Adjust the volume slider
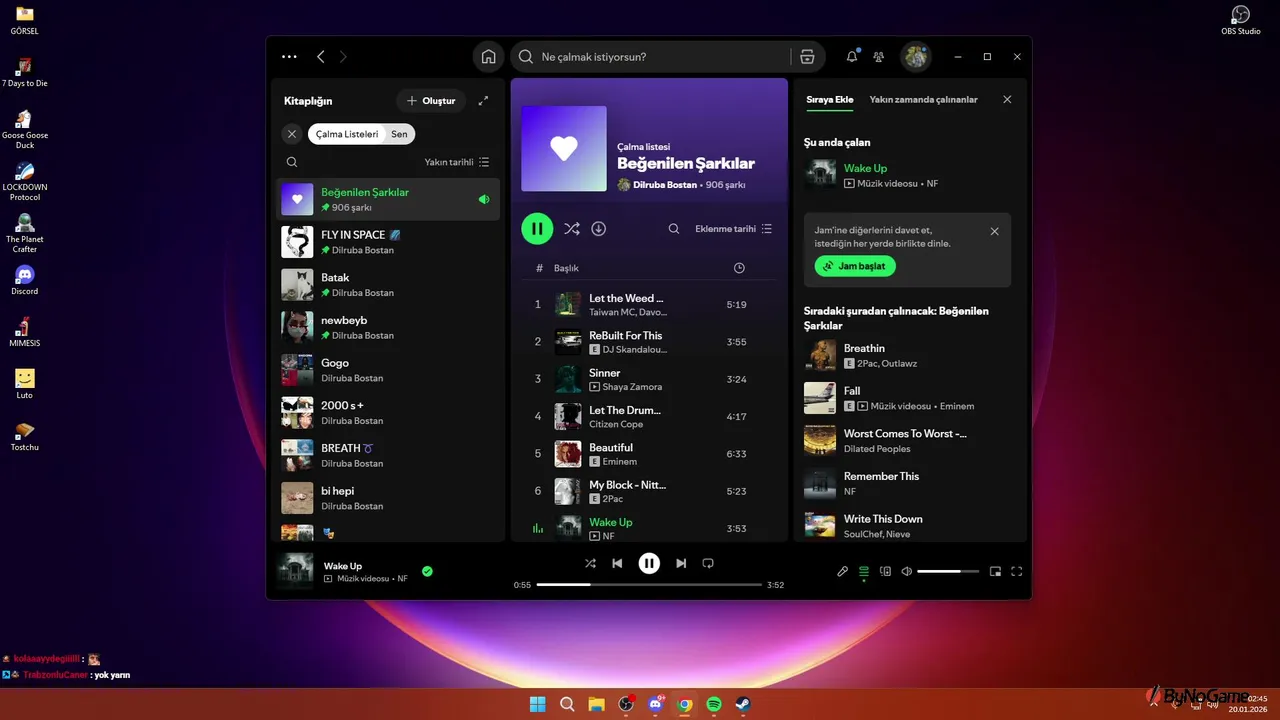This screenshot has width=1280, height=720. pyautogui.click(x=946, y=572)
